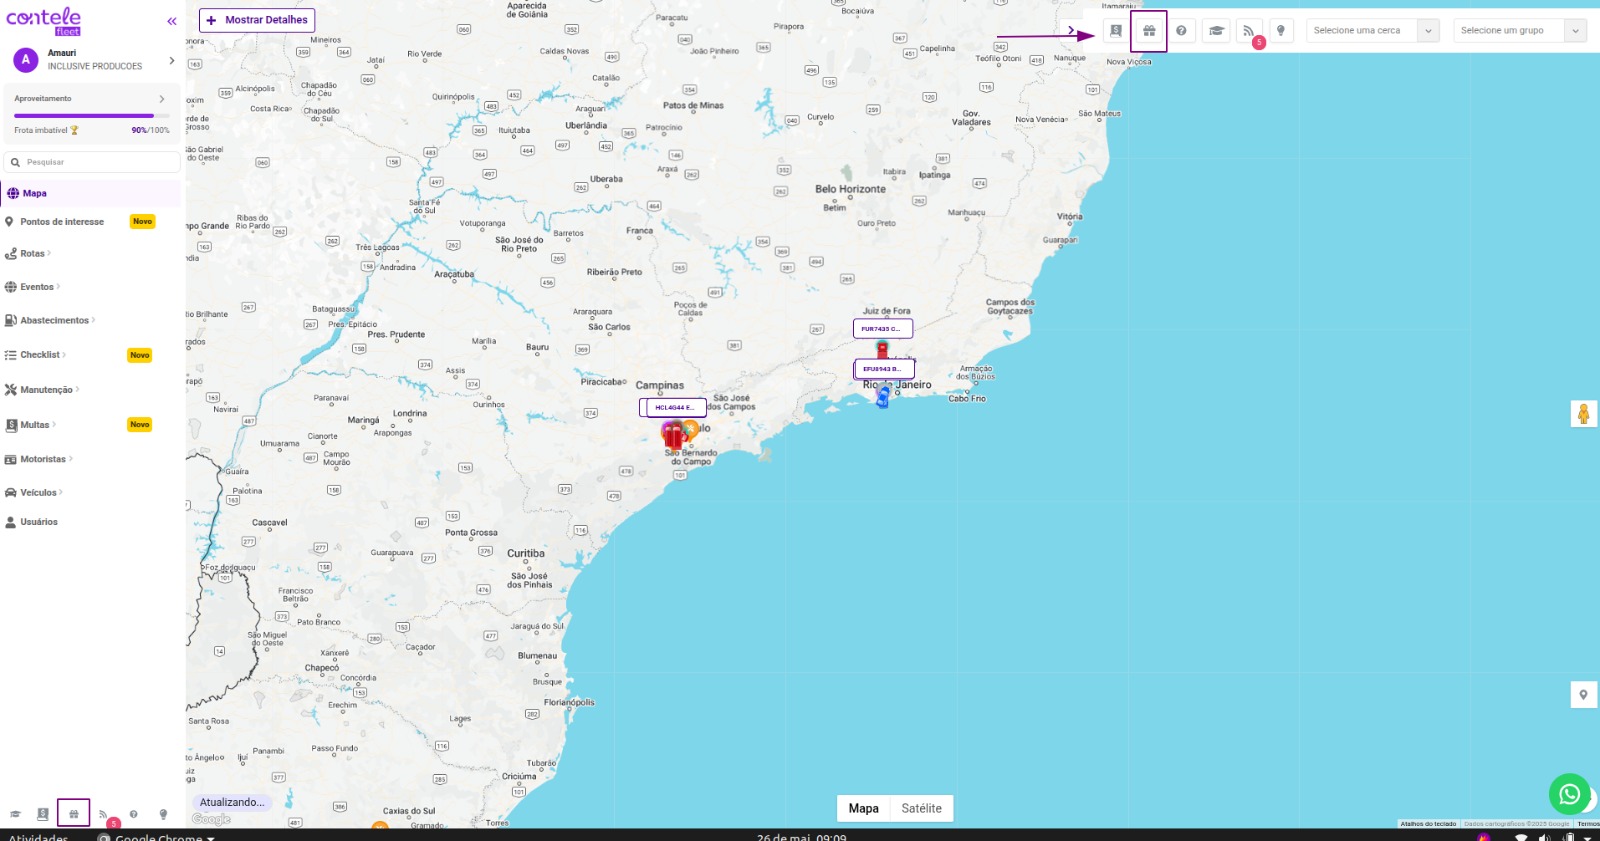Expand the Abastecimentos menu item
The height and width of the screenshot is (841, 1600).
pyautogui.click(x=50, y=321)
